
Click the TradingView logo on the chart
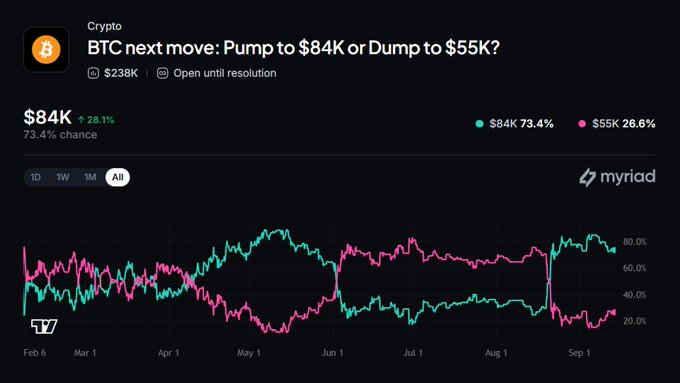click(x=44, y=326)
